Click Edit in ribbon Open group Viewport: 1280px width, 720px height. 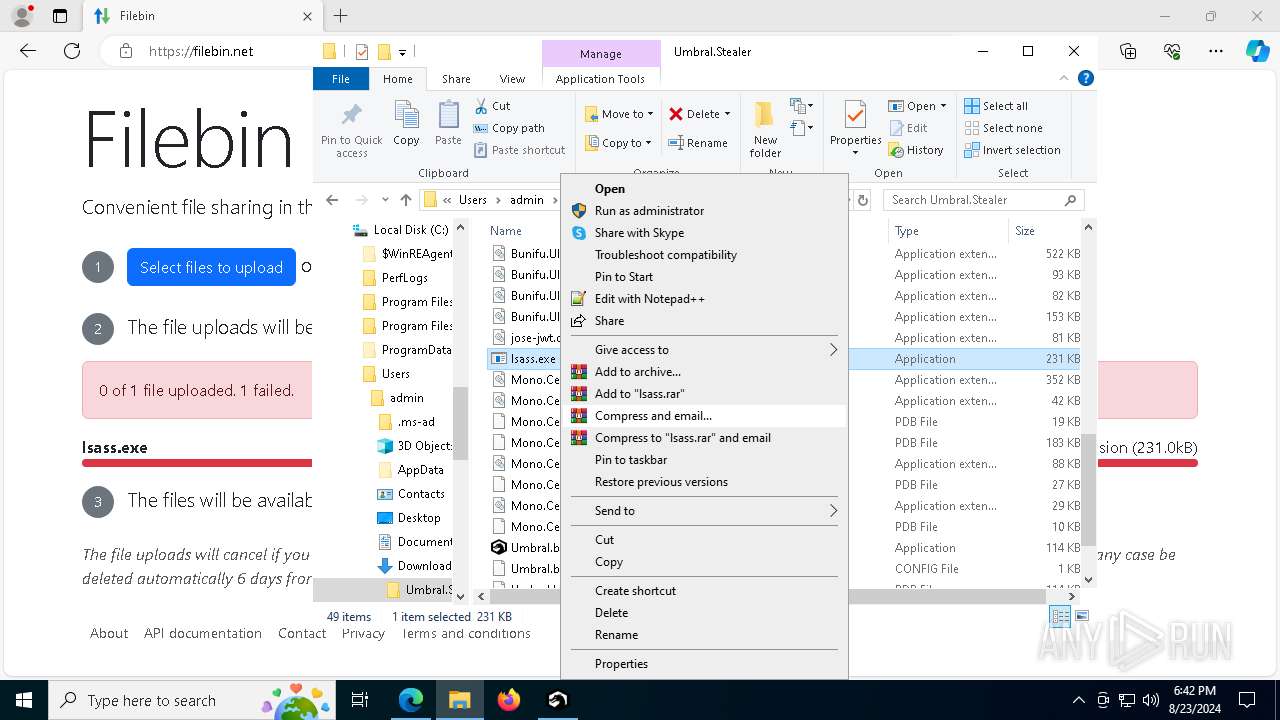coord(908,128)
